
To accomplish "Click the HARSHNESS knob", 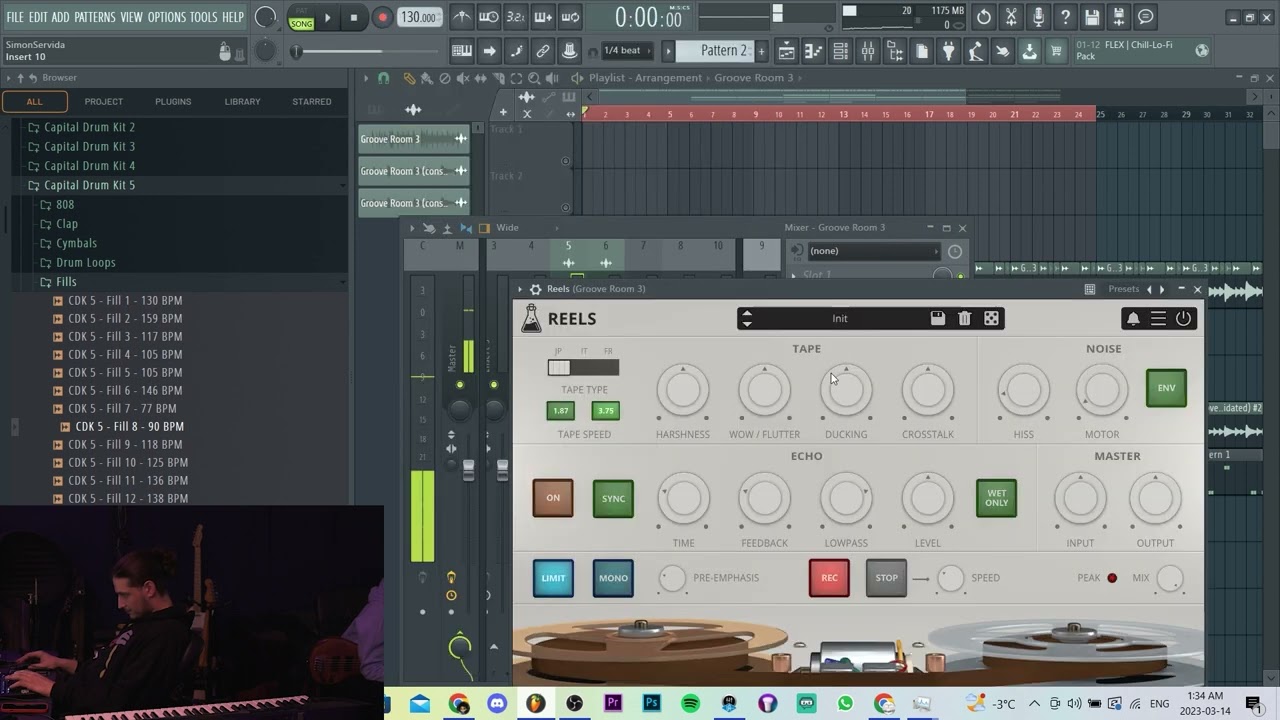I will coord(683,391).
